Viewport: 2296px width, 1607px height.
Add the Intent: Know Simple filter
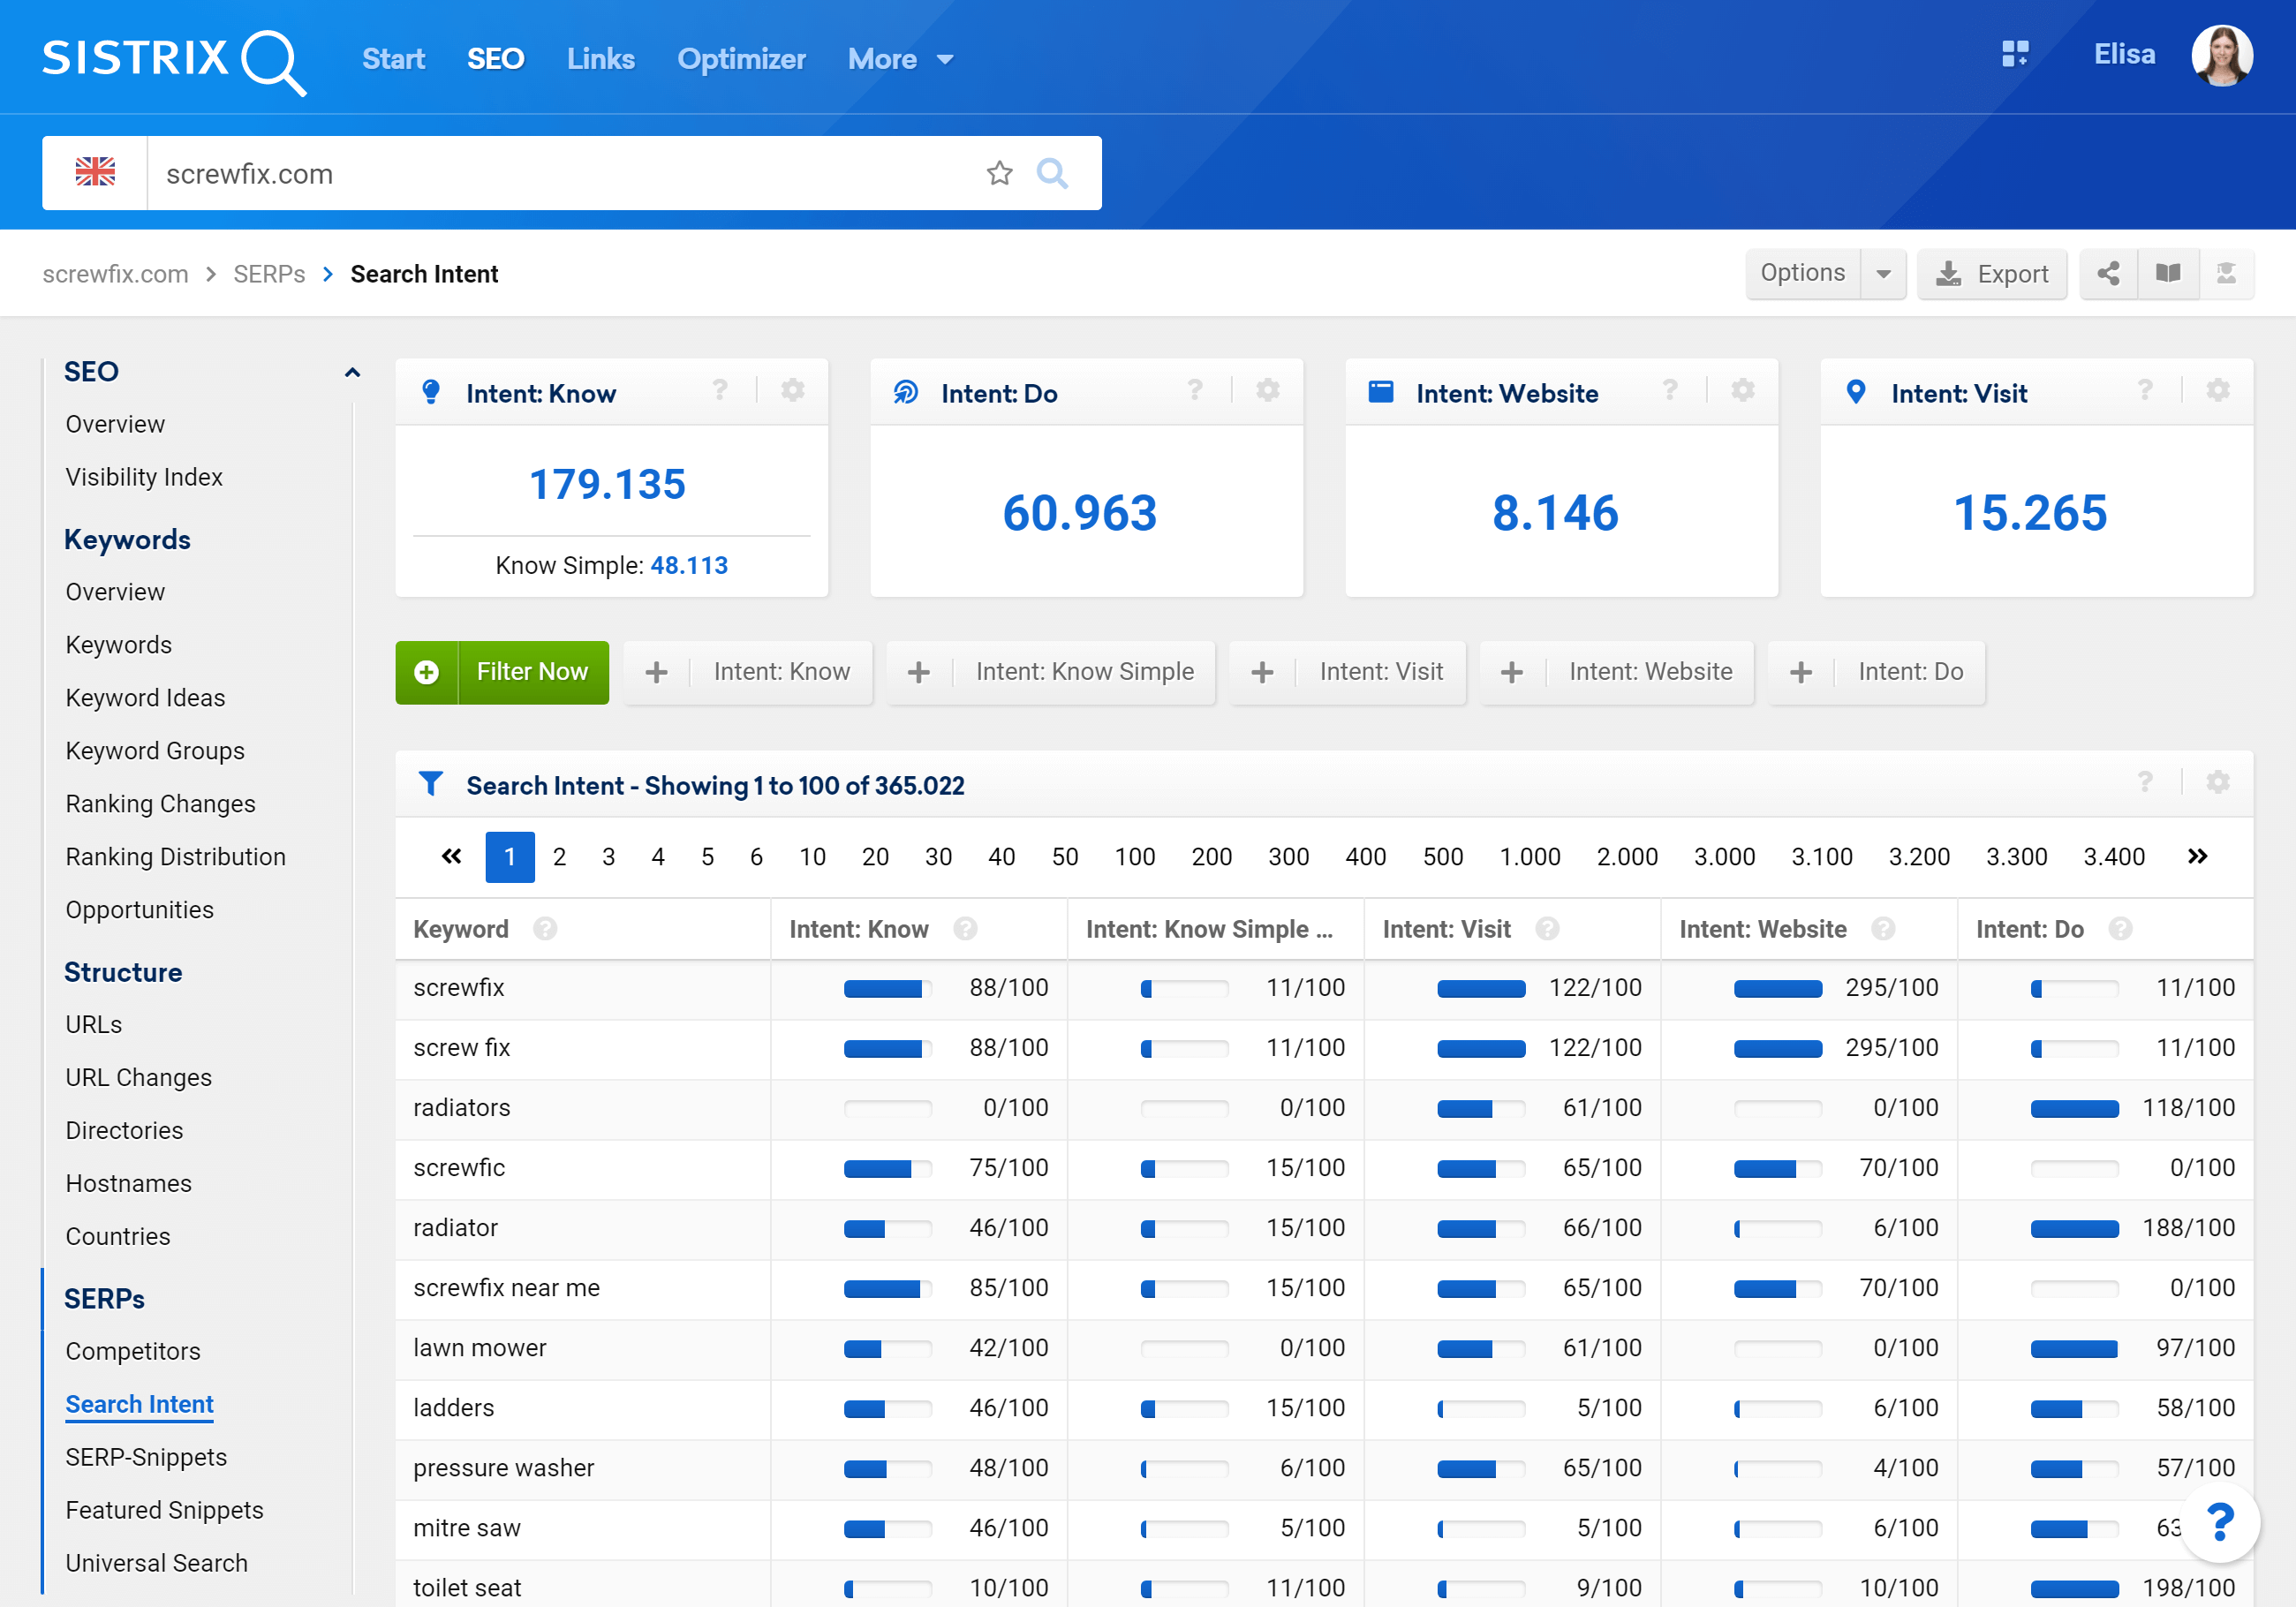tap(1051, 672)
